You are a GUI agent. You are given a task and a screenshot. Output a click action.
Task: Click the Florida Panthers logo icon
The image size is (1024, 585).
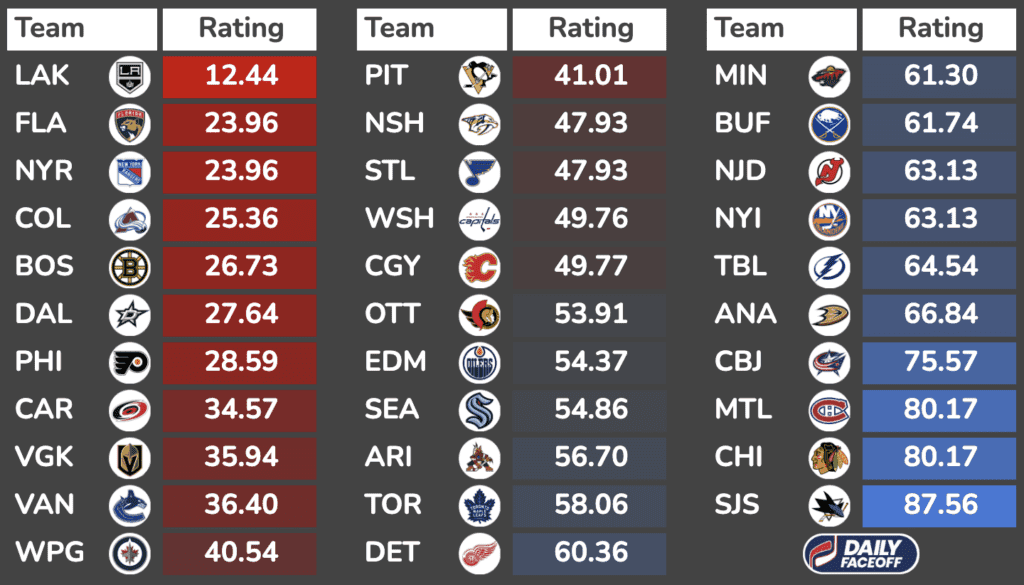click(x=130, y=124)
